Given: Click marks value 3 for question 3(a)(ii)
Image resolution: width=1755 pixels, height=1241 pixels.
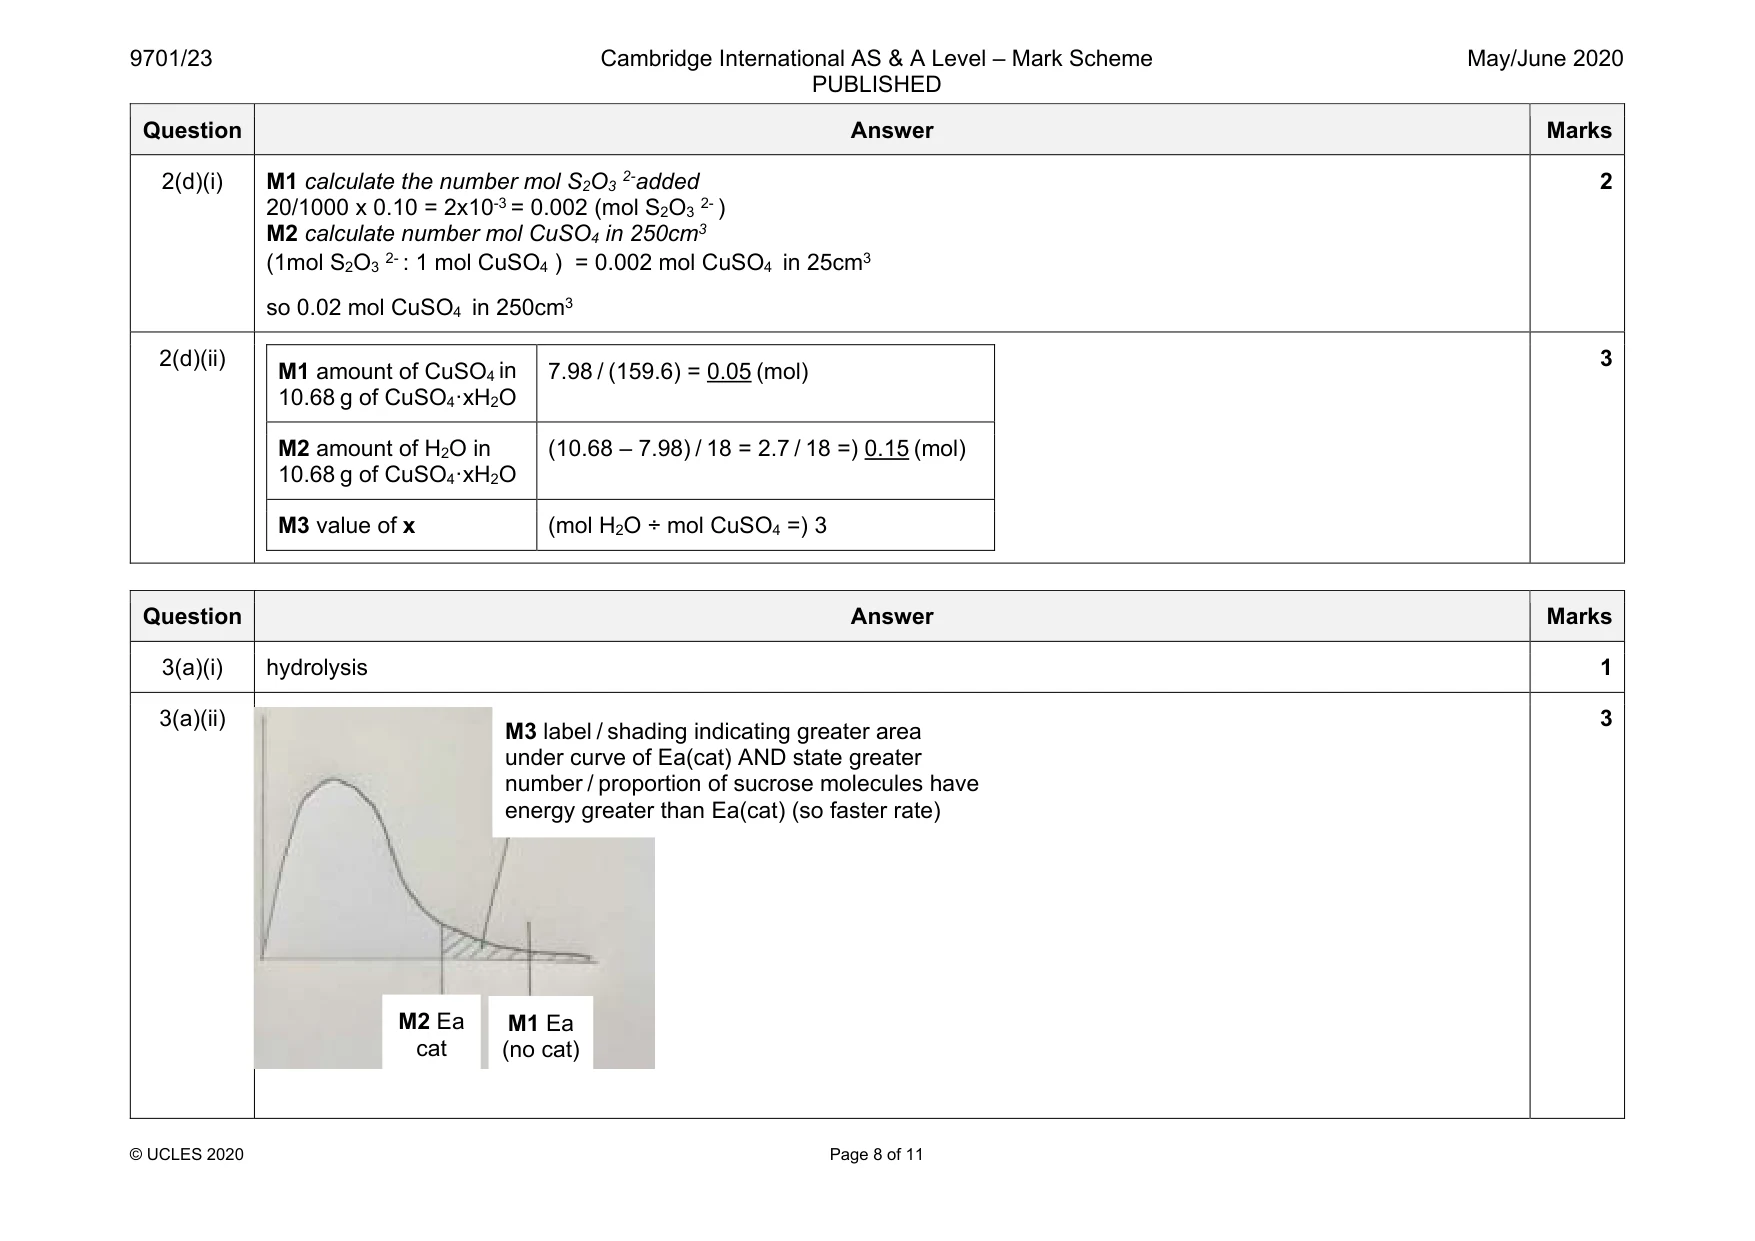Looking at the screenshot, I should pos(1605,719).
